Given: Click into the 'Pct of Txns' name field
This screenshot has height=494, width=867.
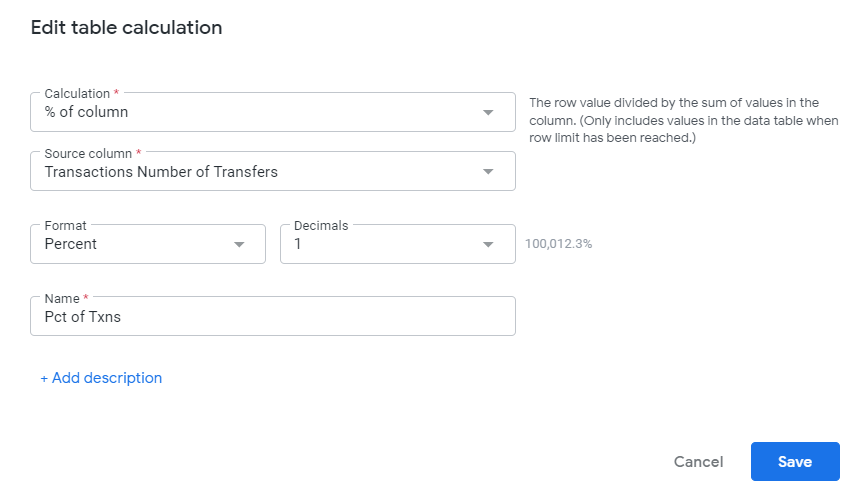Looking at the screenshot, I should coord(273,316).
